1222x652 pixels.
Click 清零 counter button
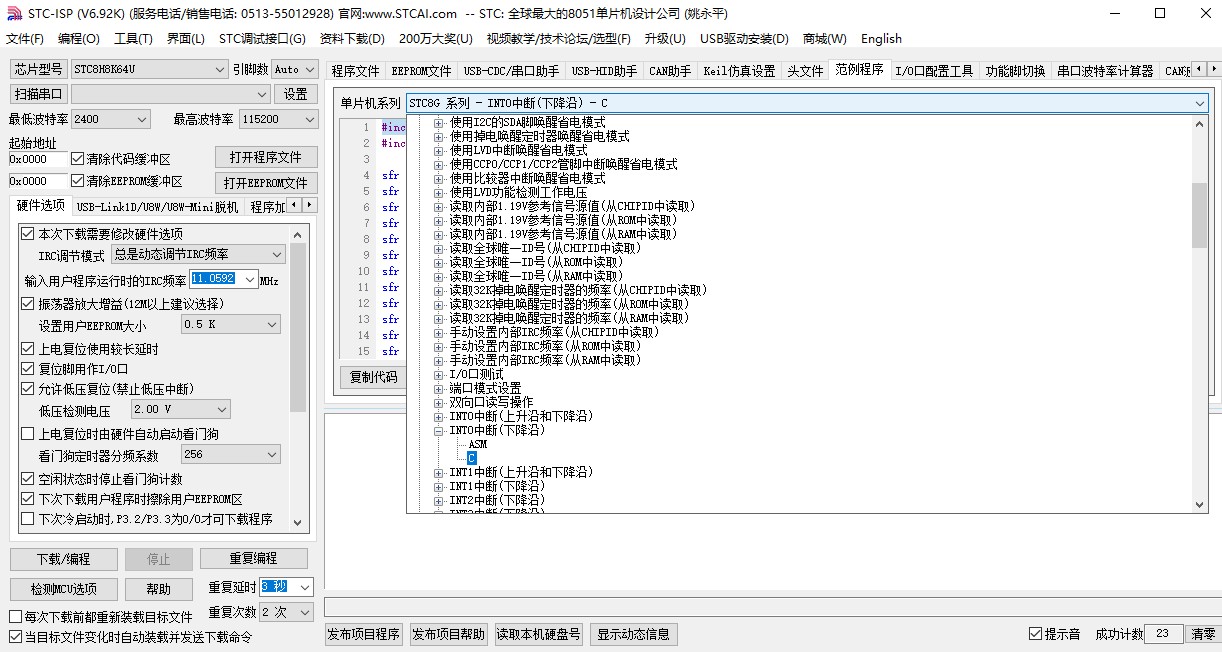pyautogui.click(x=1202, y=634)
